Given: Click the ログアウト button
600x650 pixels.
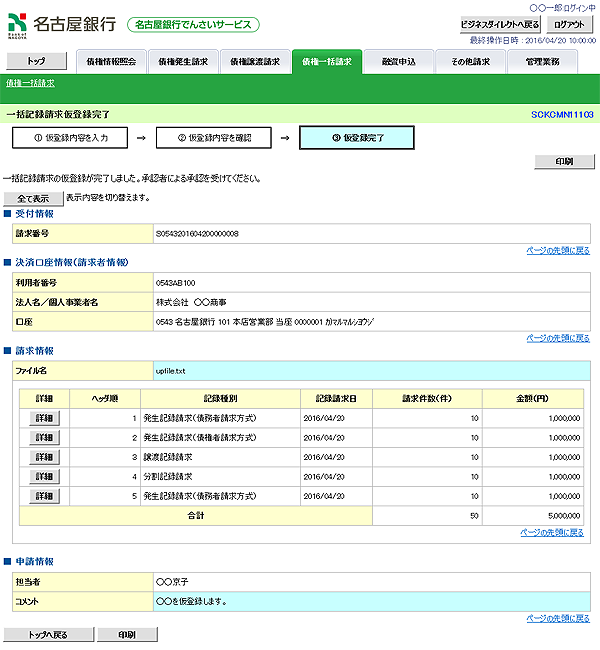Looking at the screenshot, I should click(569, 24).
